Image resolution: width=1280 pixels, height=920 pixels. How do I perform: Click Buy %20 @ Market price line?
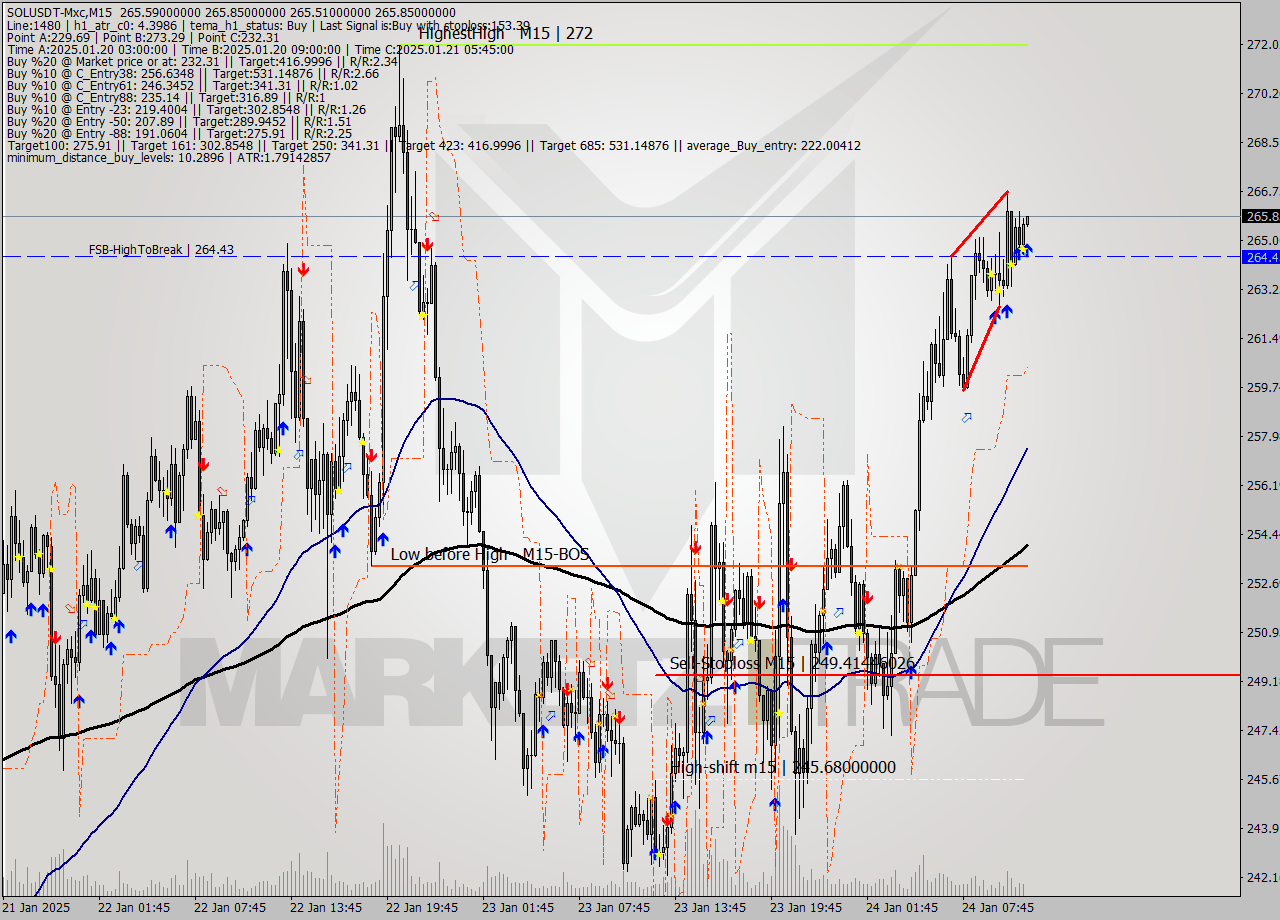tap(202, 61)
